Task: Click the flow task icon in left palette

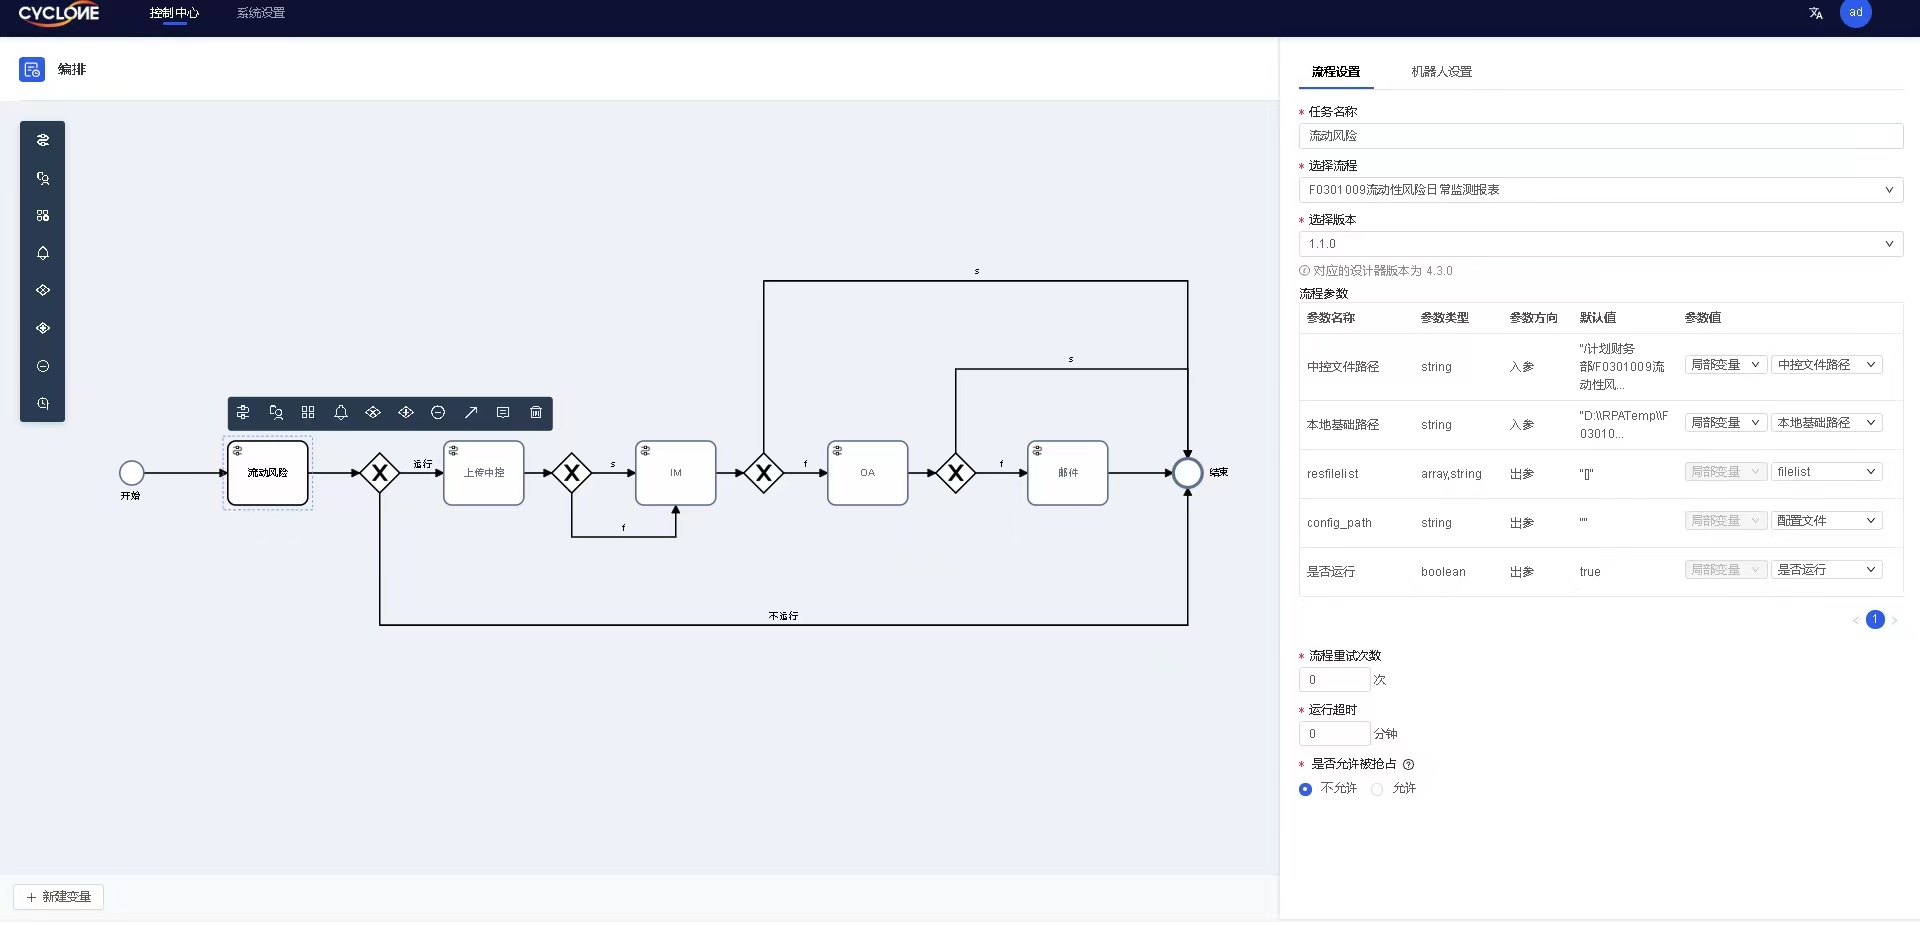Action: tap(43, 140)
